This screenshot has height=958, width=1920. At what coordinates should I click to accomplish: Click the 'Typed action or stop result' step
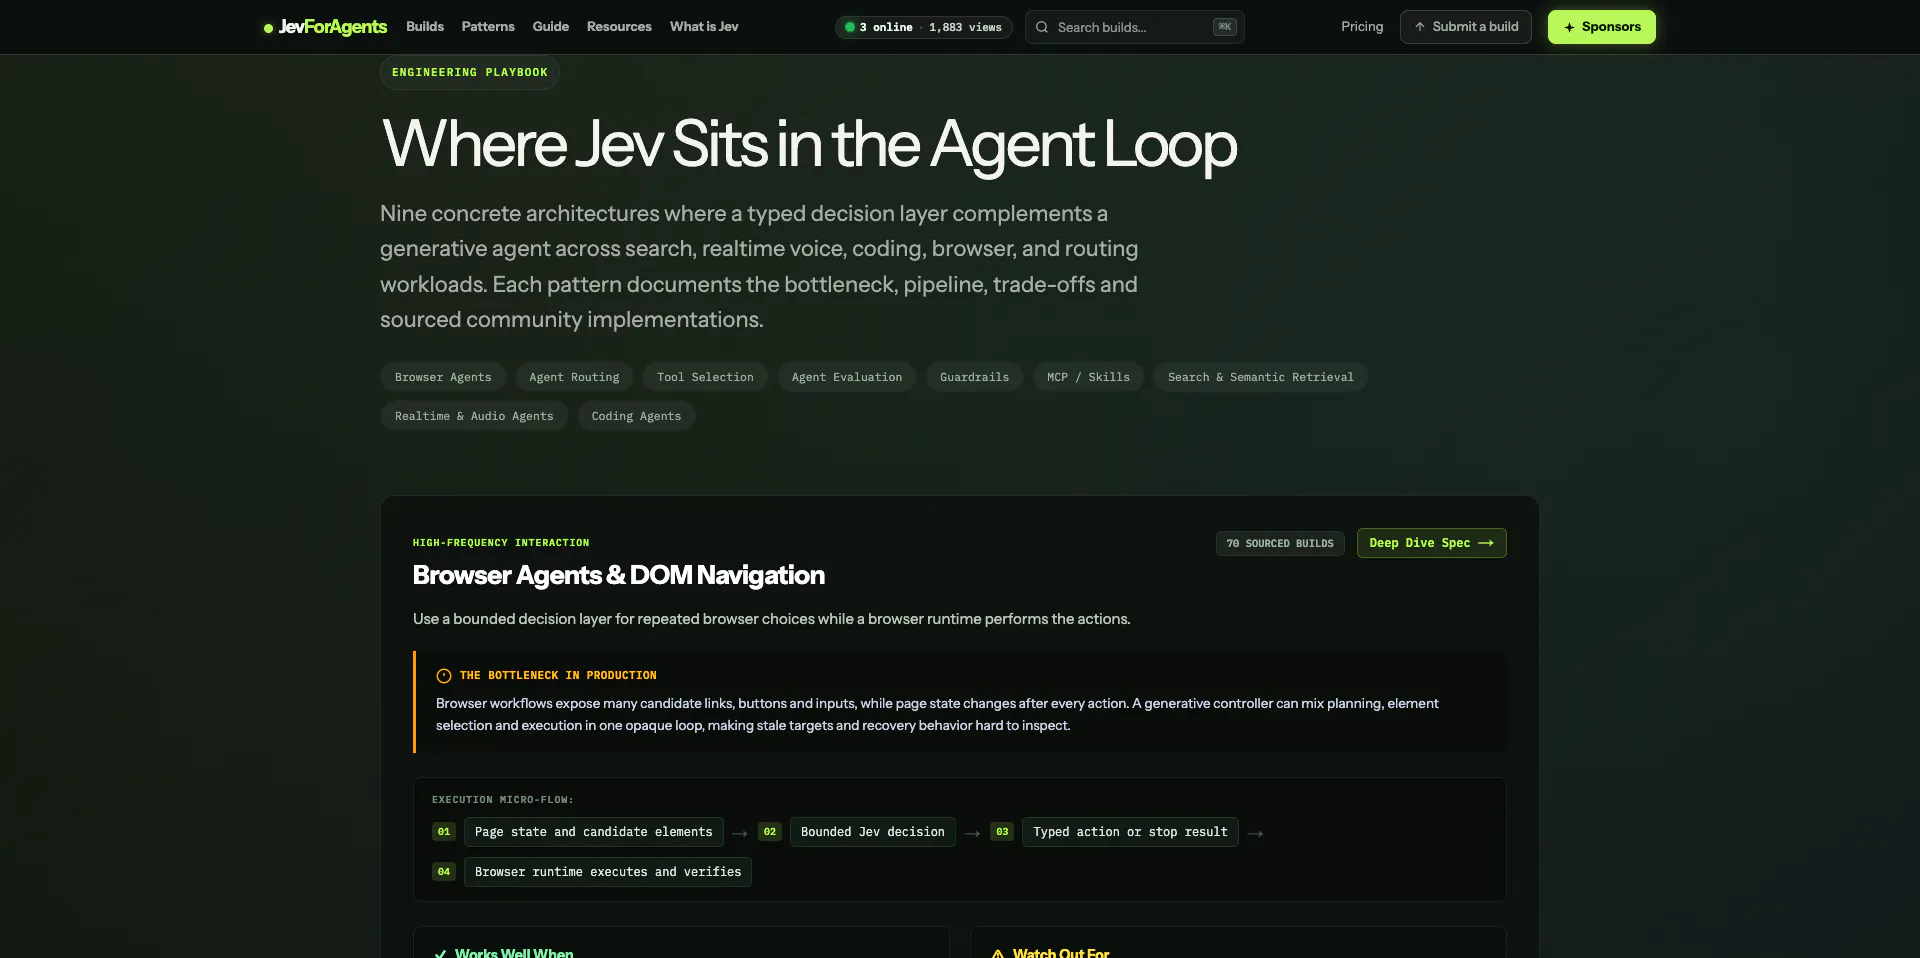(x=1130, y=832)
